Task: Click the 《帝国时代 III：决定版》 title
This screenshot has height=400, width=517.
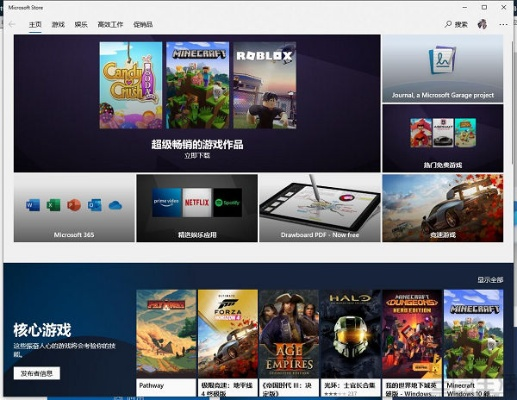Action: (x=287, y=389)
